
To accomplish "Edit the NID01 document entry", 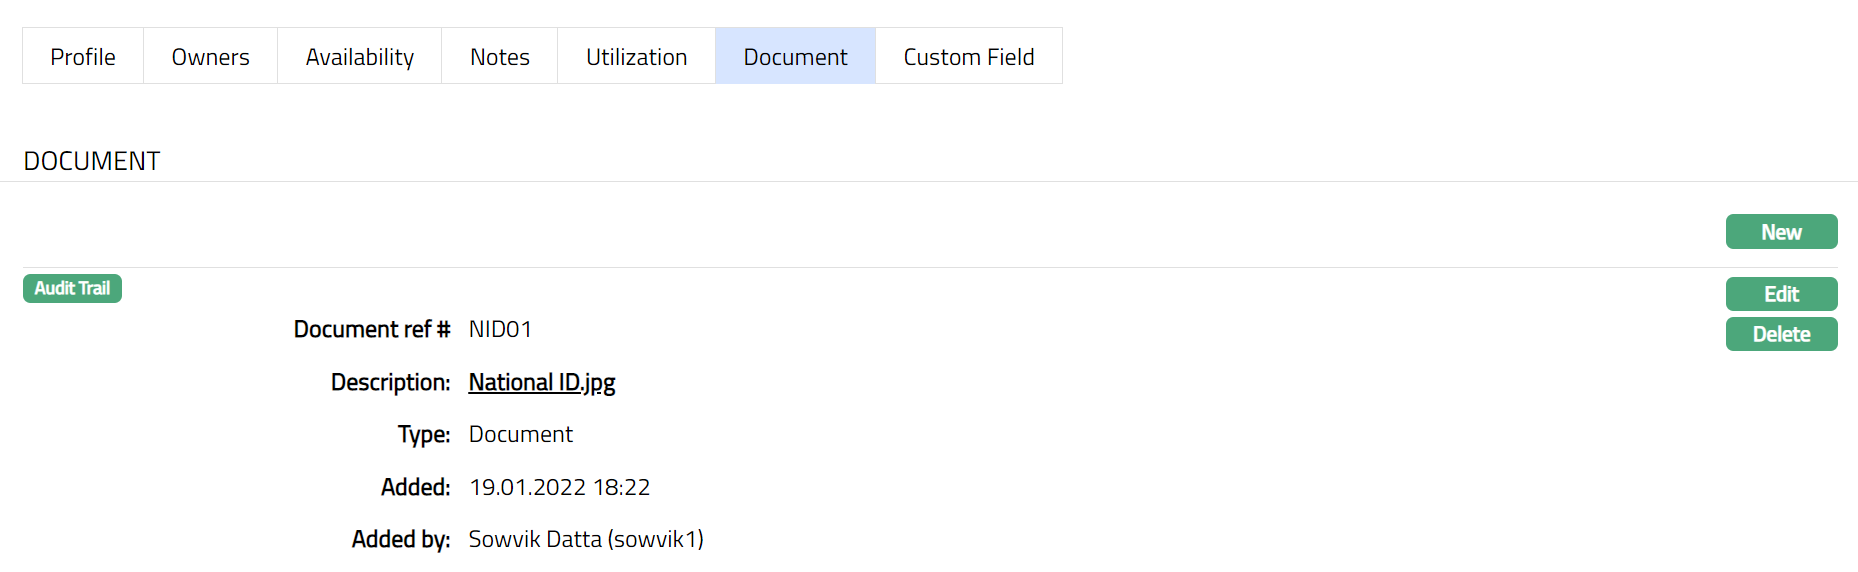I will [x=1781, y=294].
